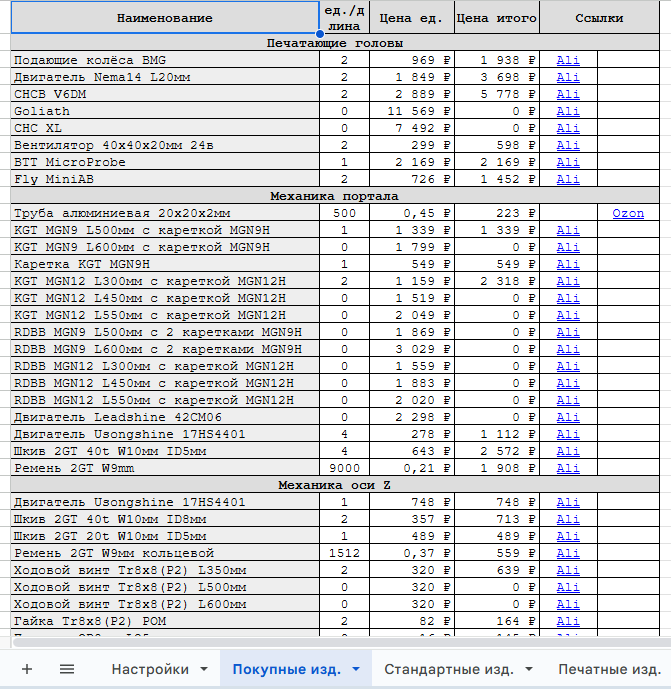Viewport: 671px width, 689px height.
Task: Select price cell 11 569 ₽ for Goliath
Action: click(x=411, y=111)
